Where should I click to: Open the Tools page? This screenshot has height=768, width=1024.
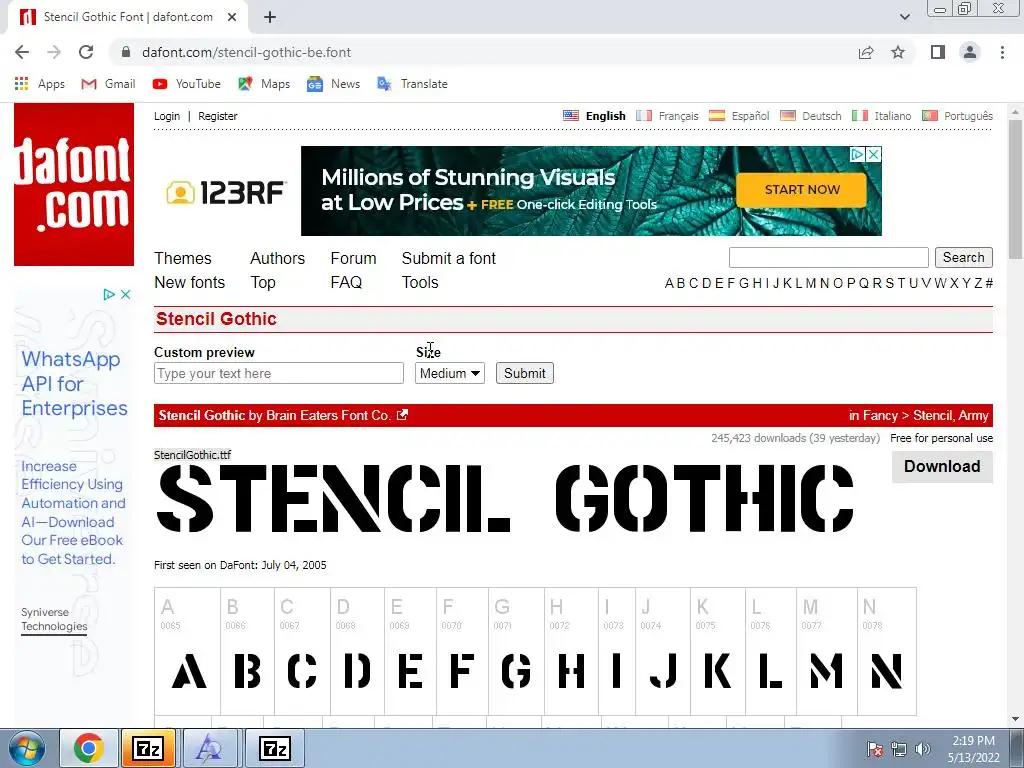tap(420, 282)
